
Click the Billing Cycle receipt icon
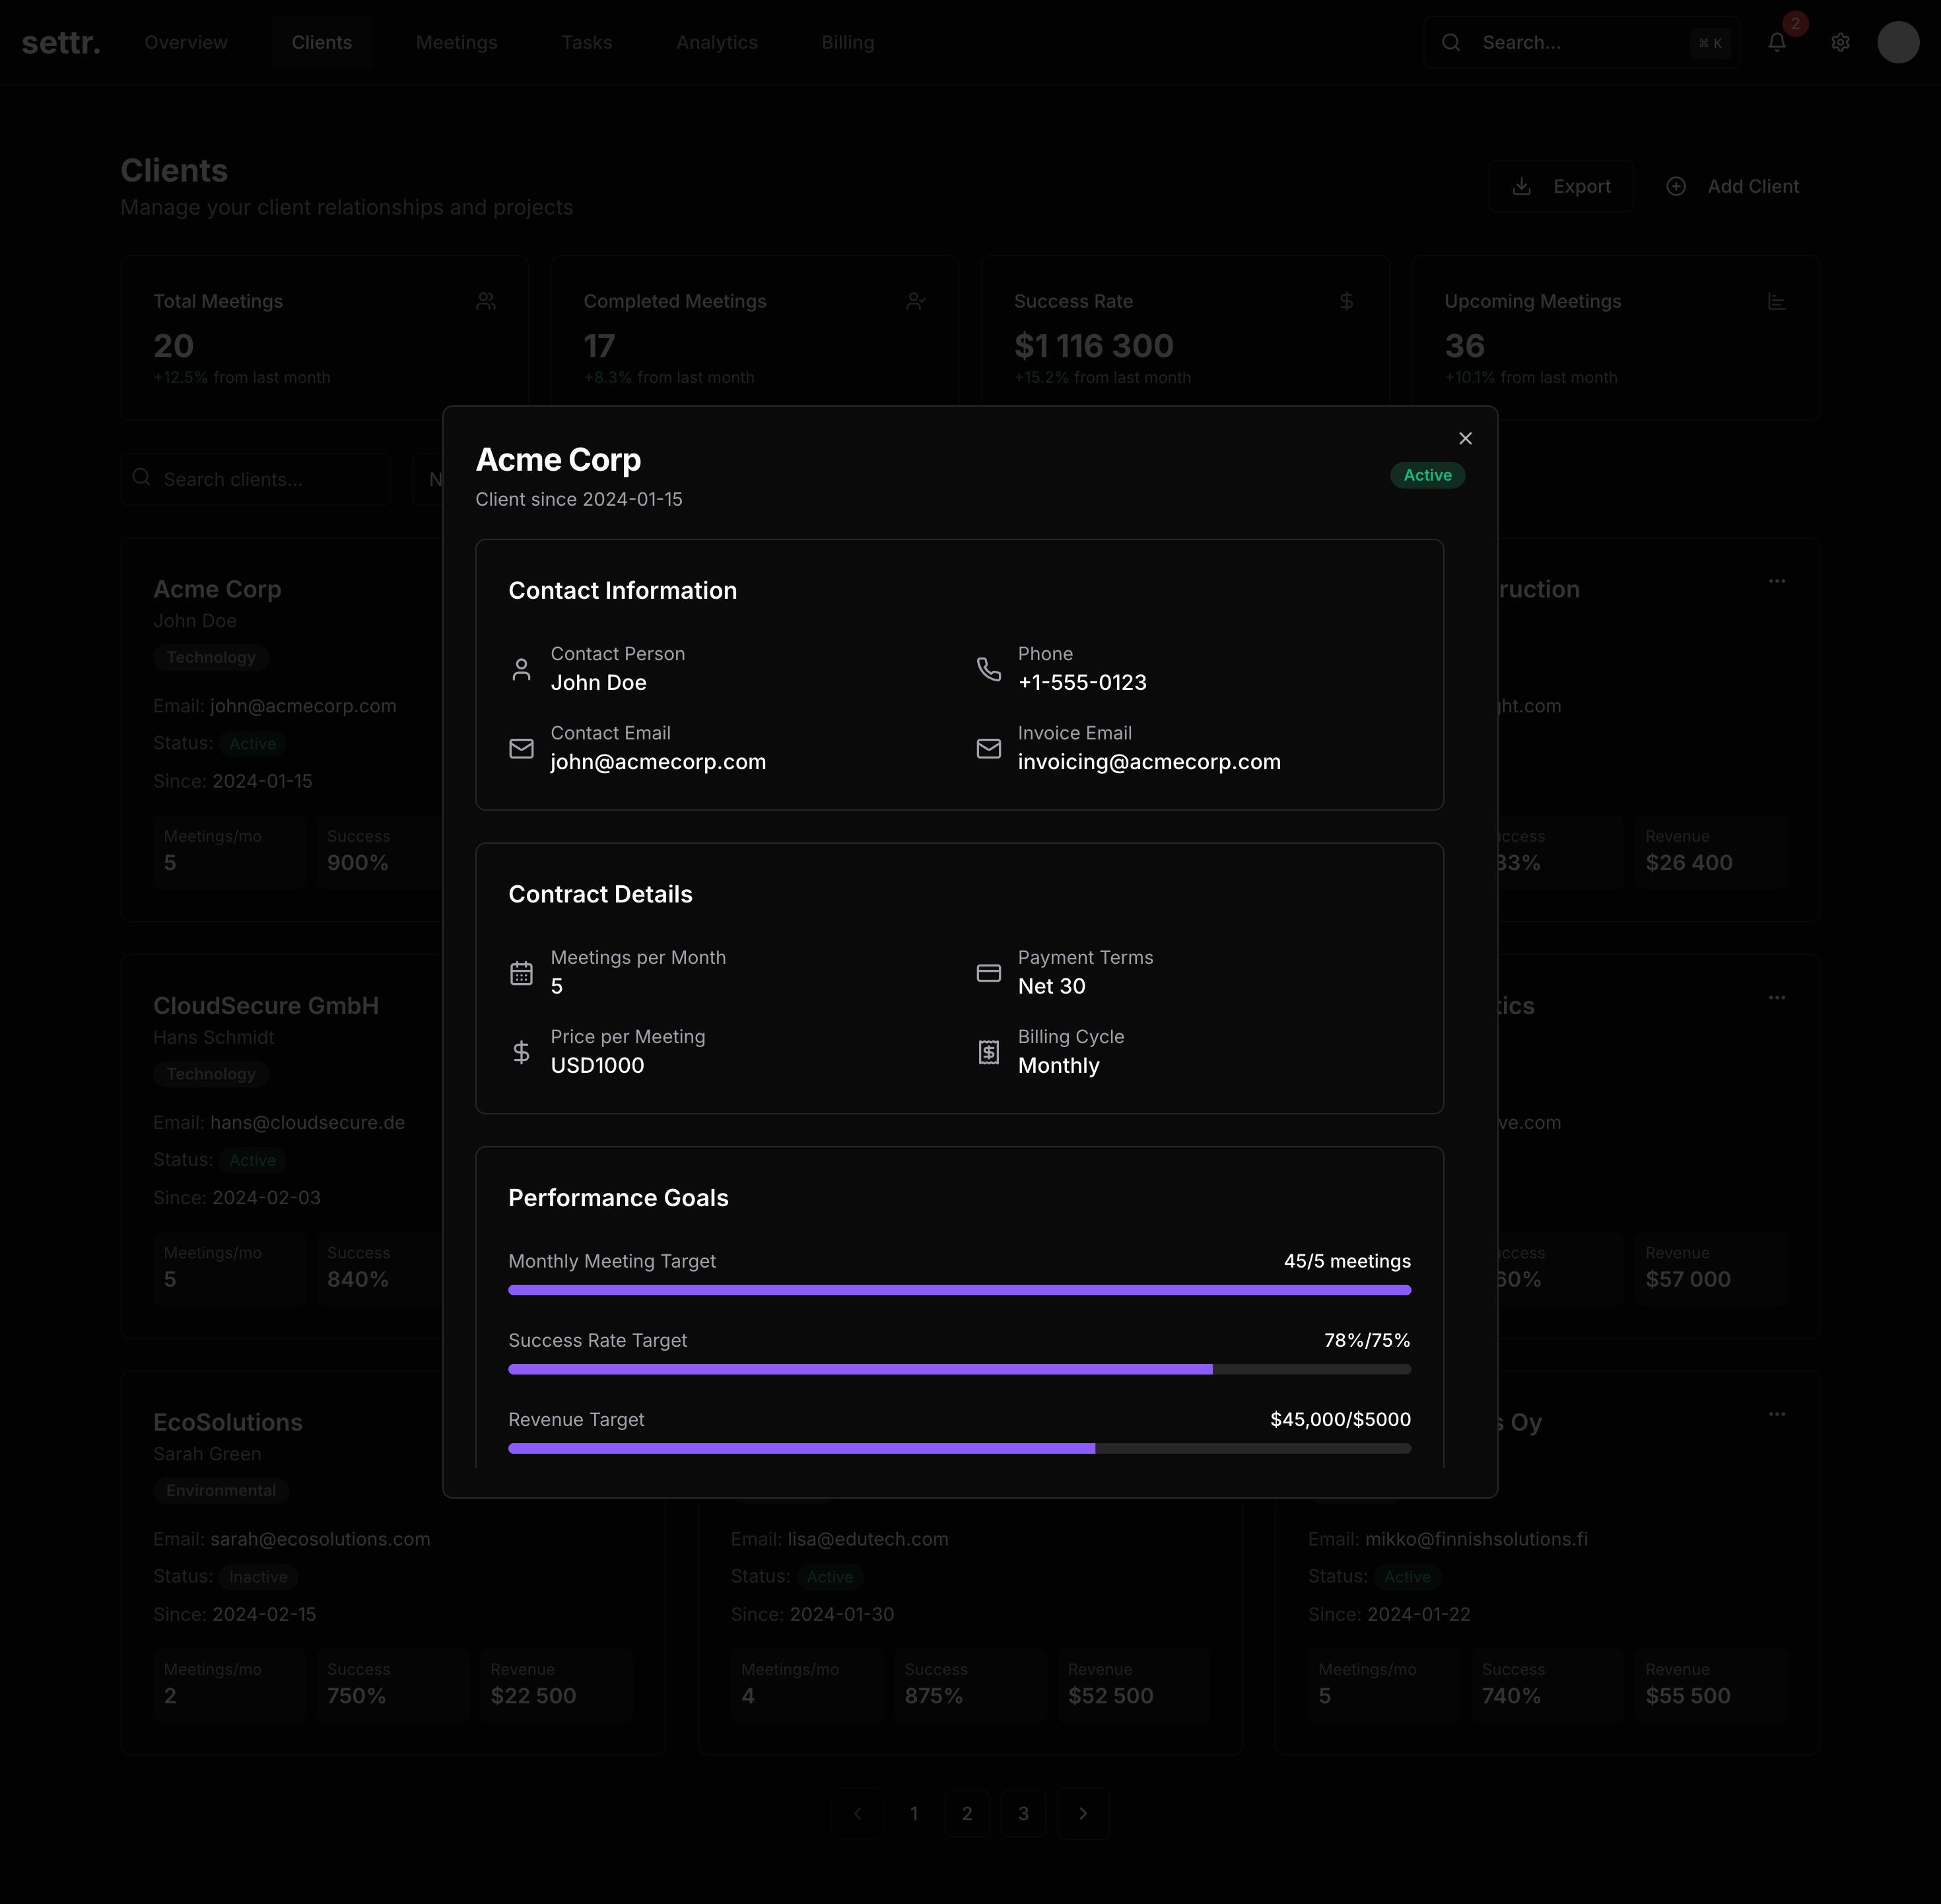click(988, 1052)
